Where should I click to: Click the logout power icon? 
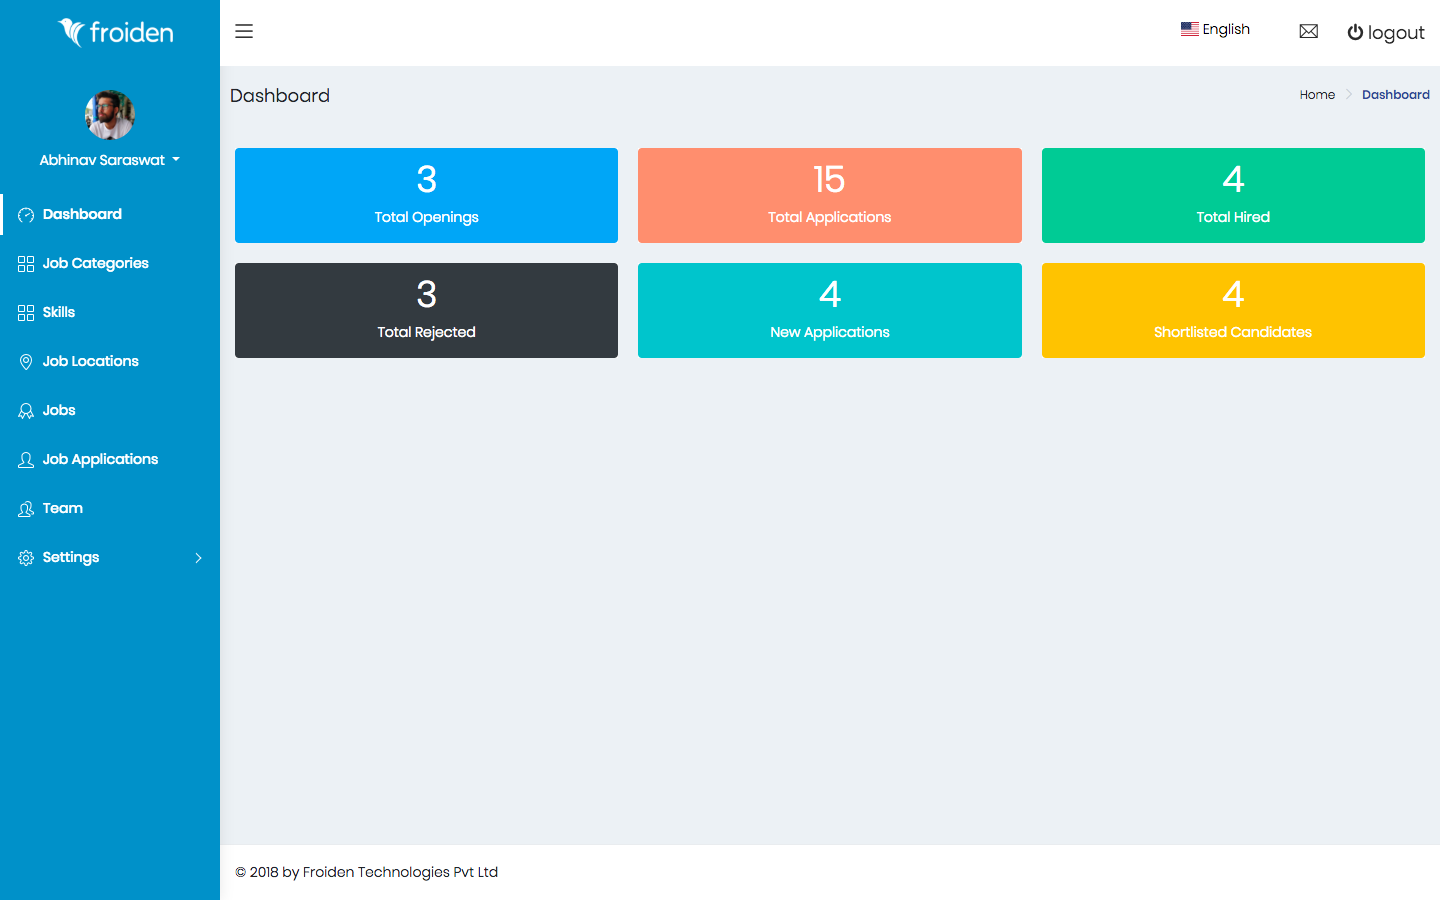(1355, 32)
